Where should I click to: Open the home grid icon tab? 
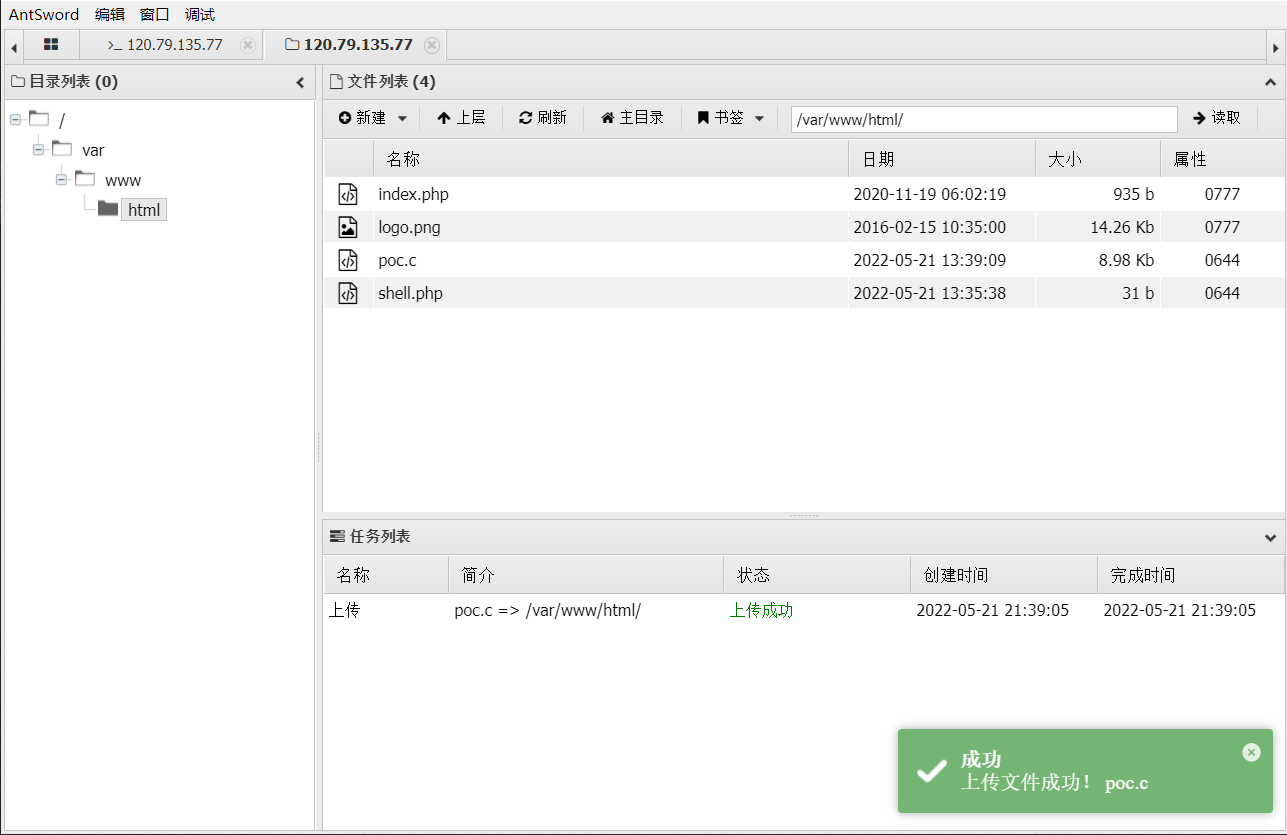tap(51, 45)
